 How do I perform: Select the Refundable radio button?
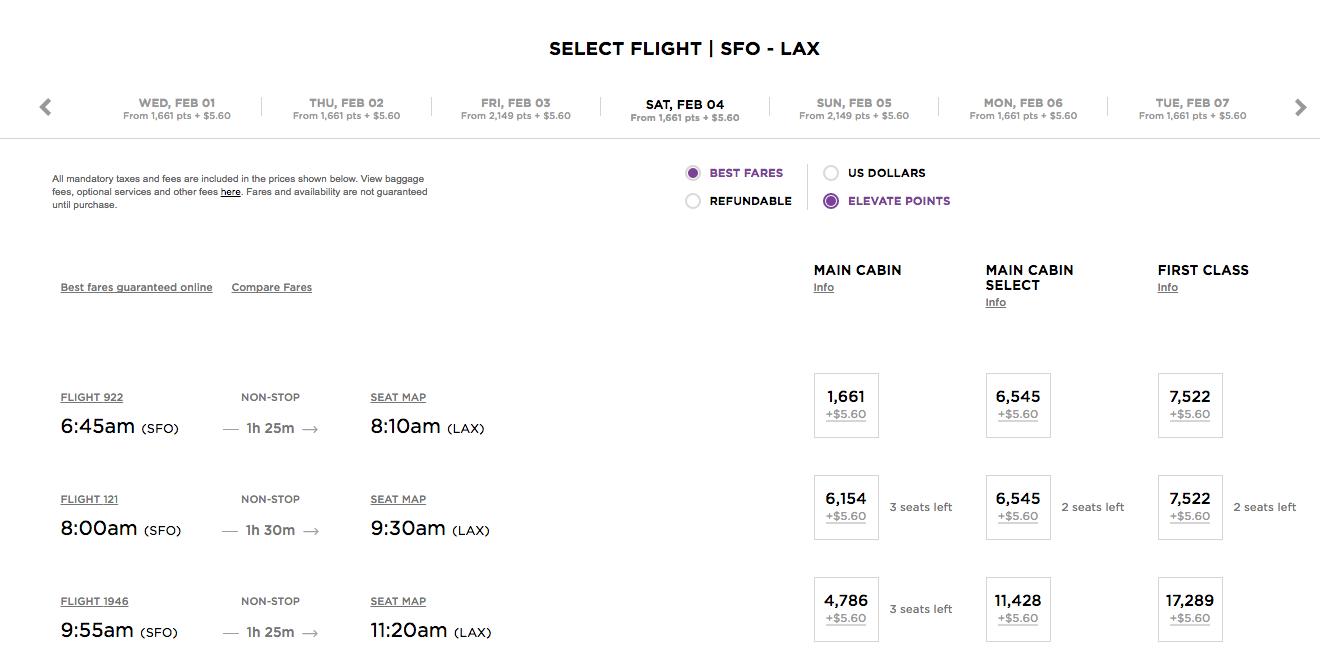point(693,201)
